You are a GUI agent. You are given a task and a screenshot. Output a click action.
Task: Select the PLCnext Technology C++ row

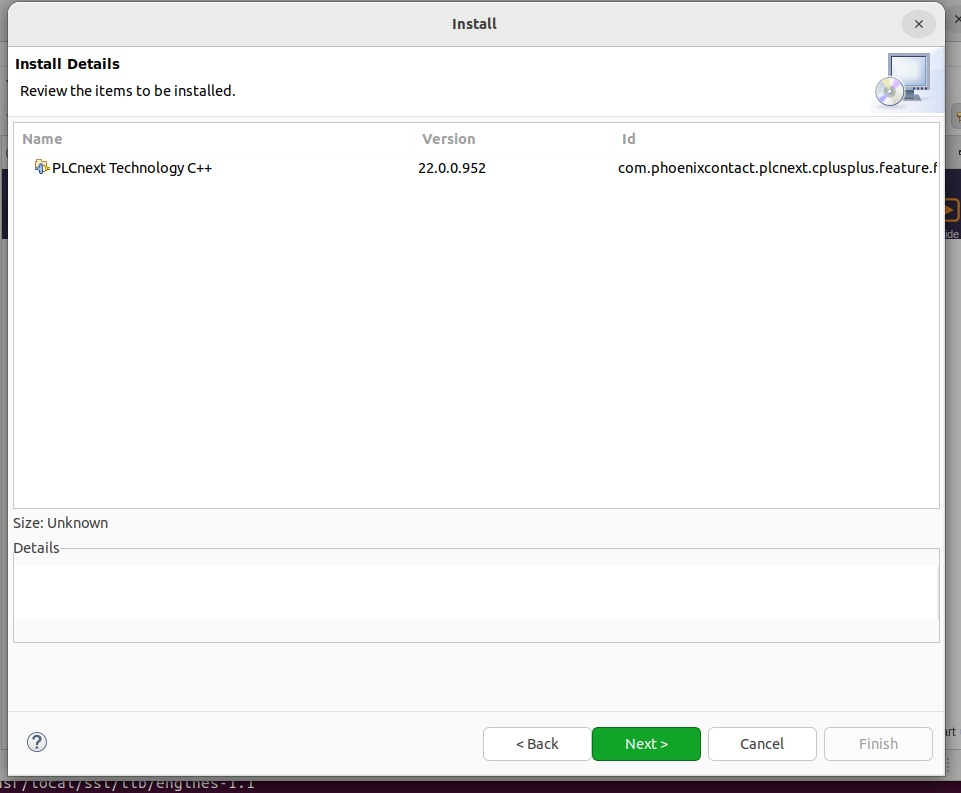tap(476, 168)
